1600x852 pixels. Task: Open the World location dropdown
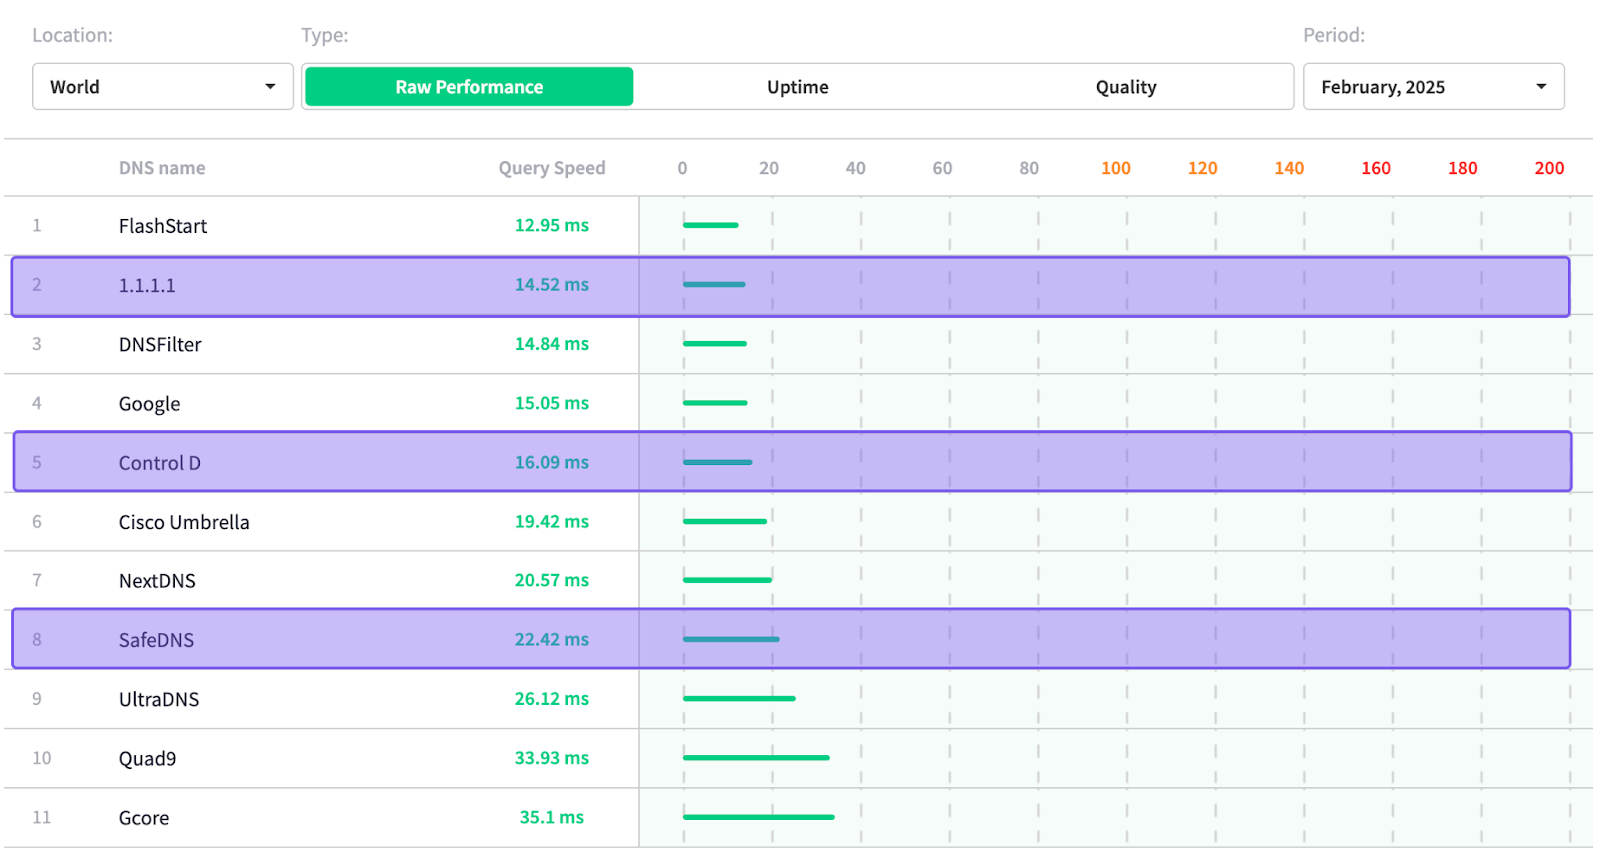(x=163, y=87)
